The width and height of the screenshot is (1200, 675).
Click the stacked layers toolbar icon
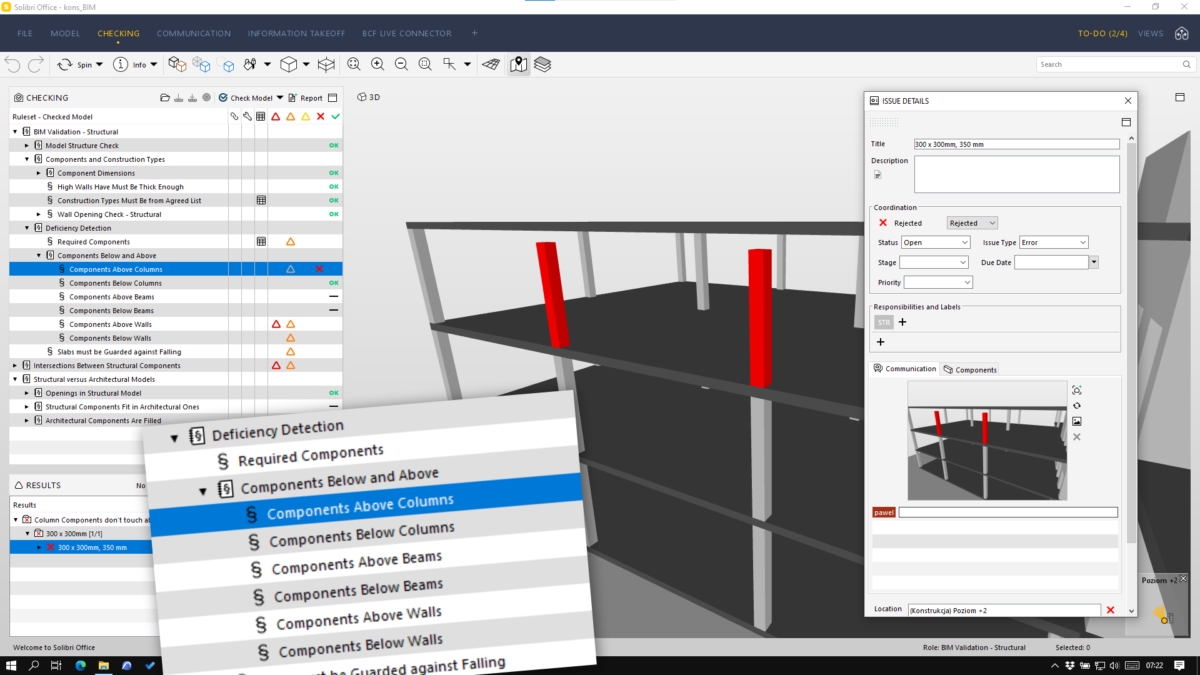click(542, 64)
